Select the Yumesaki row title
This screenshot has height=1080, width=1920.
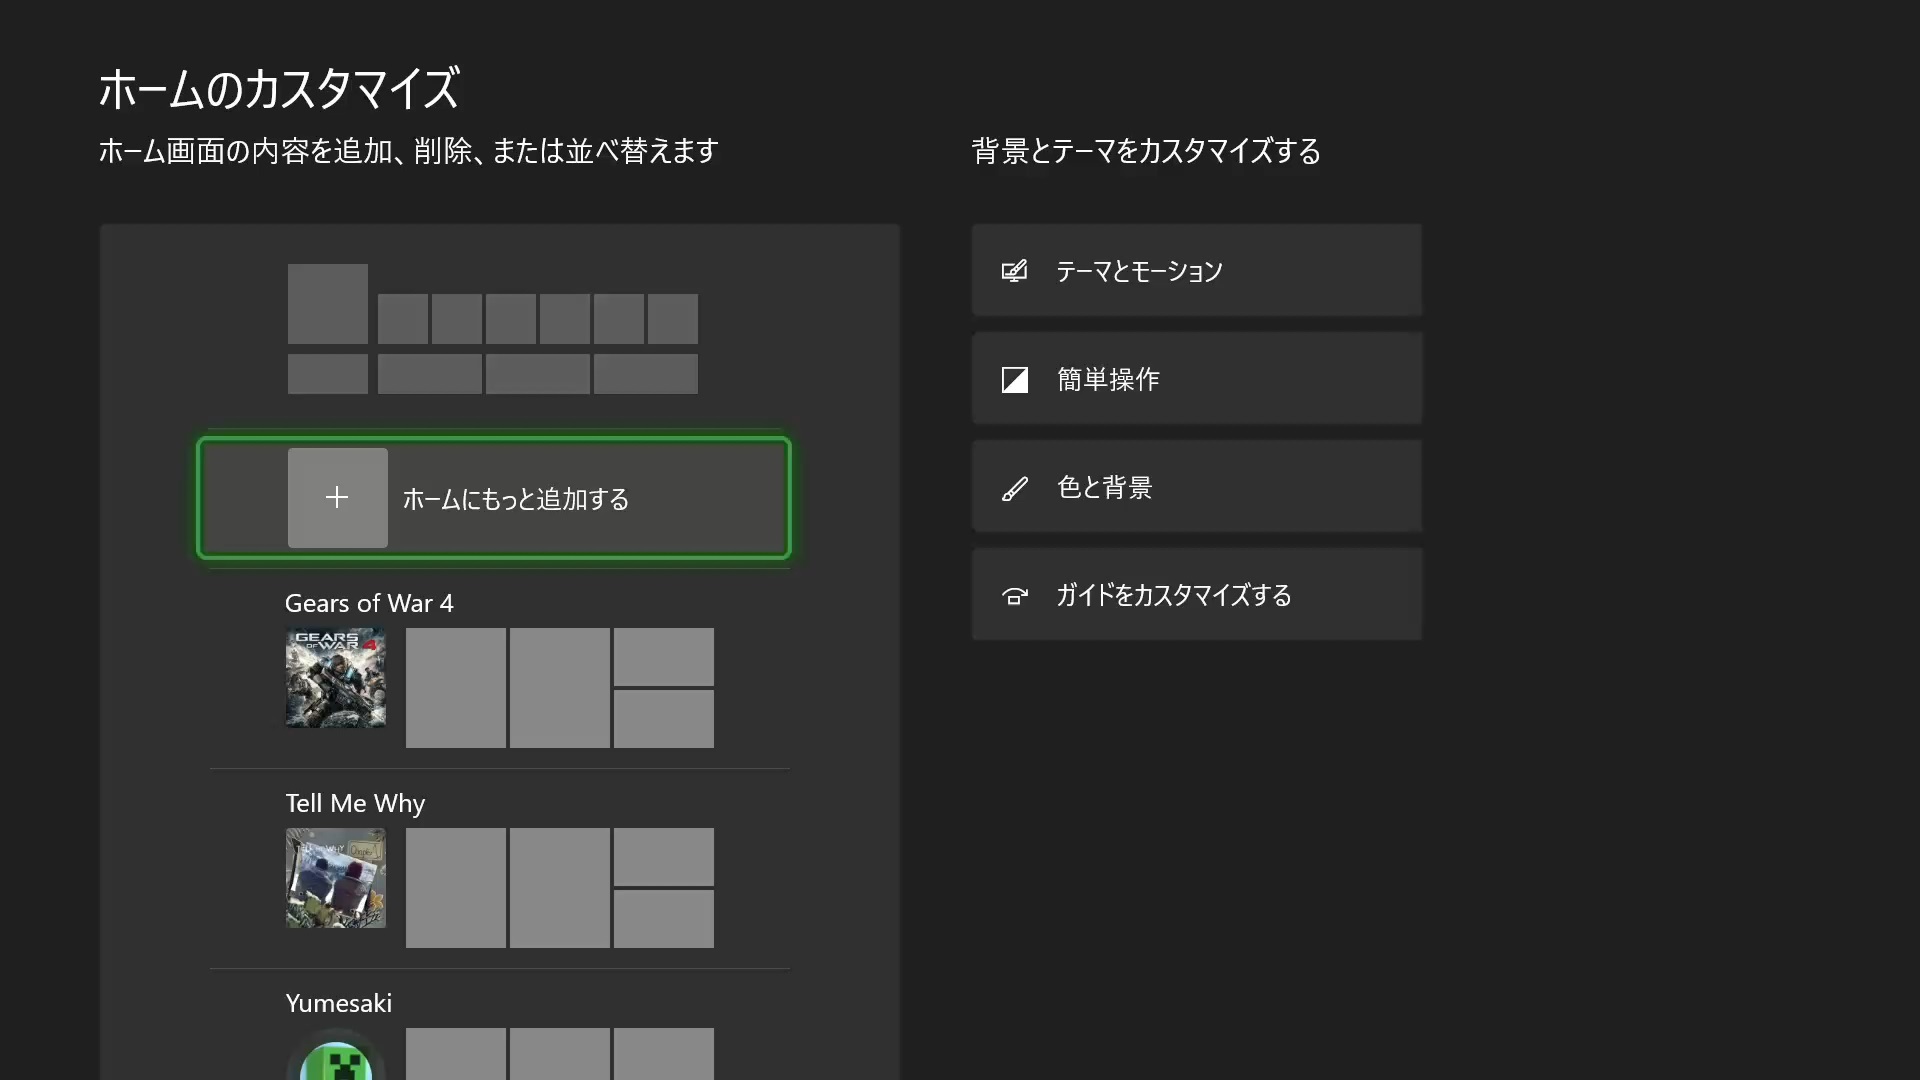(339, 1003)
